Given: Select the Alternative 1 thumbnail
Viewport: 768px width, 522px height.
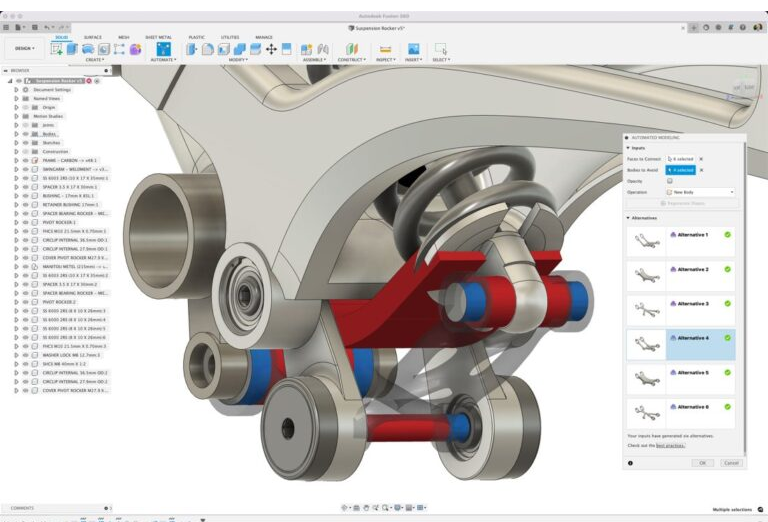Looking at the screenshot, I should (646, 241).
